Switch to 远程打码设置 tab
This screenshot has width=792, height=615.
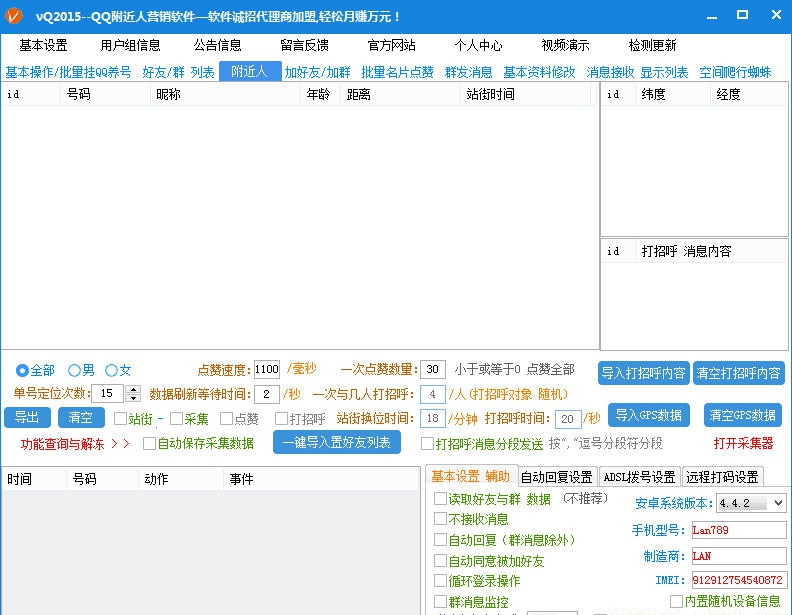[x=722, y=477]
